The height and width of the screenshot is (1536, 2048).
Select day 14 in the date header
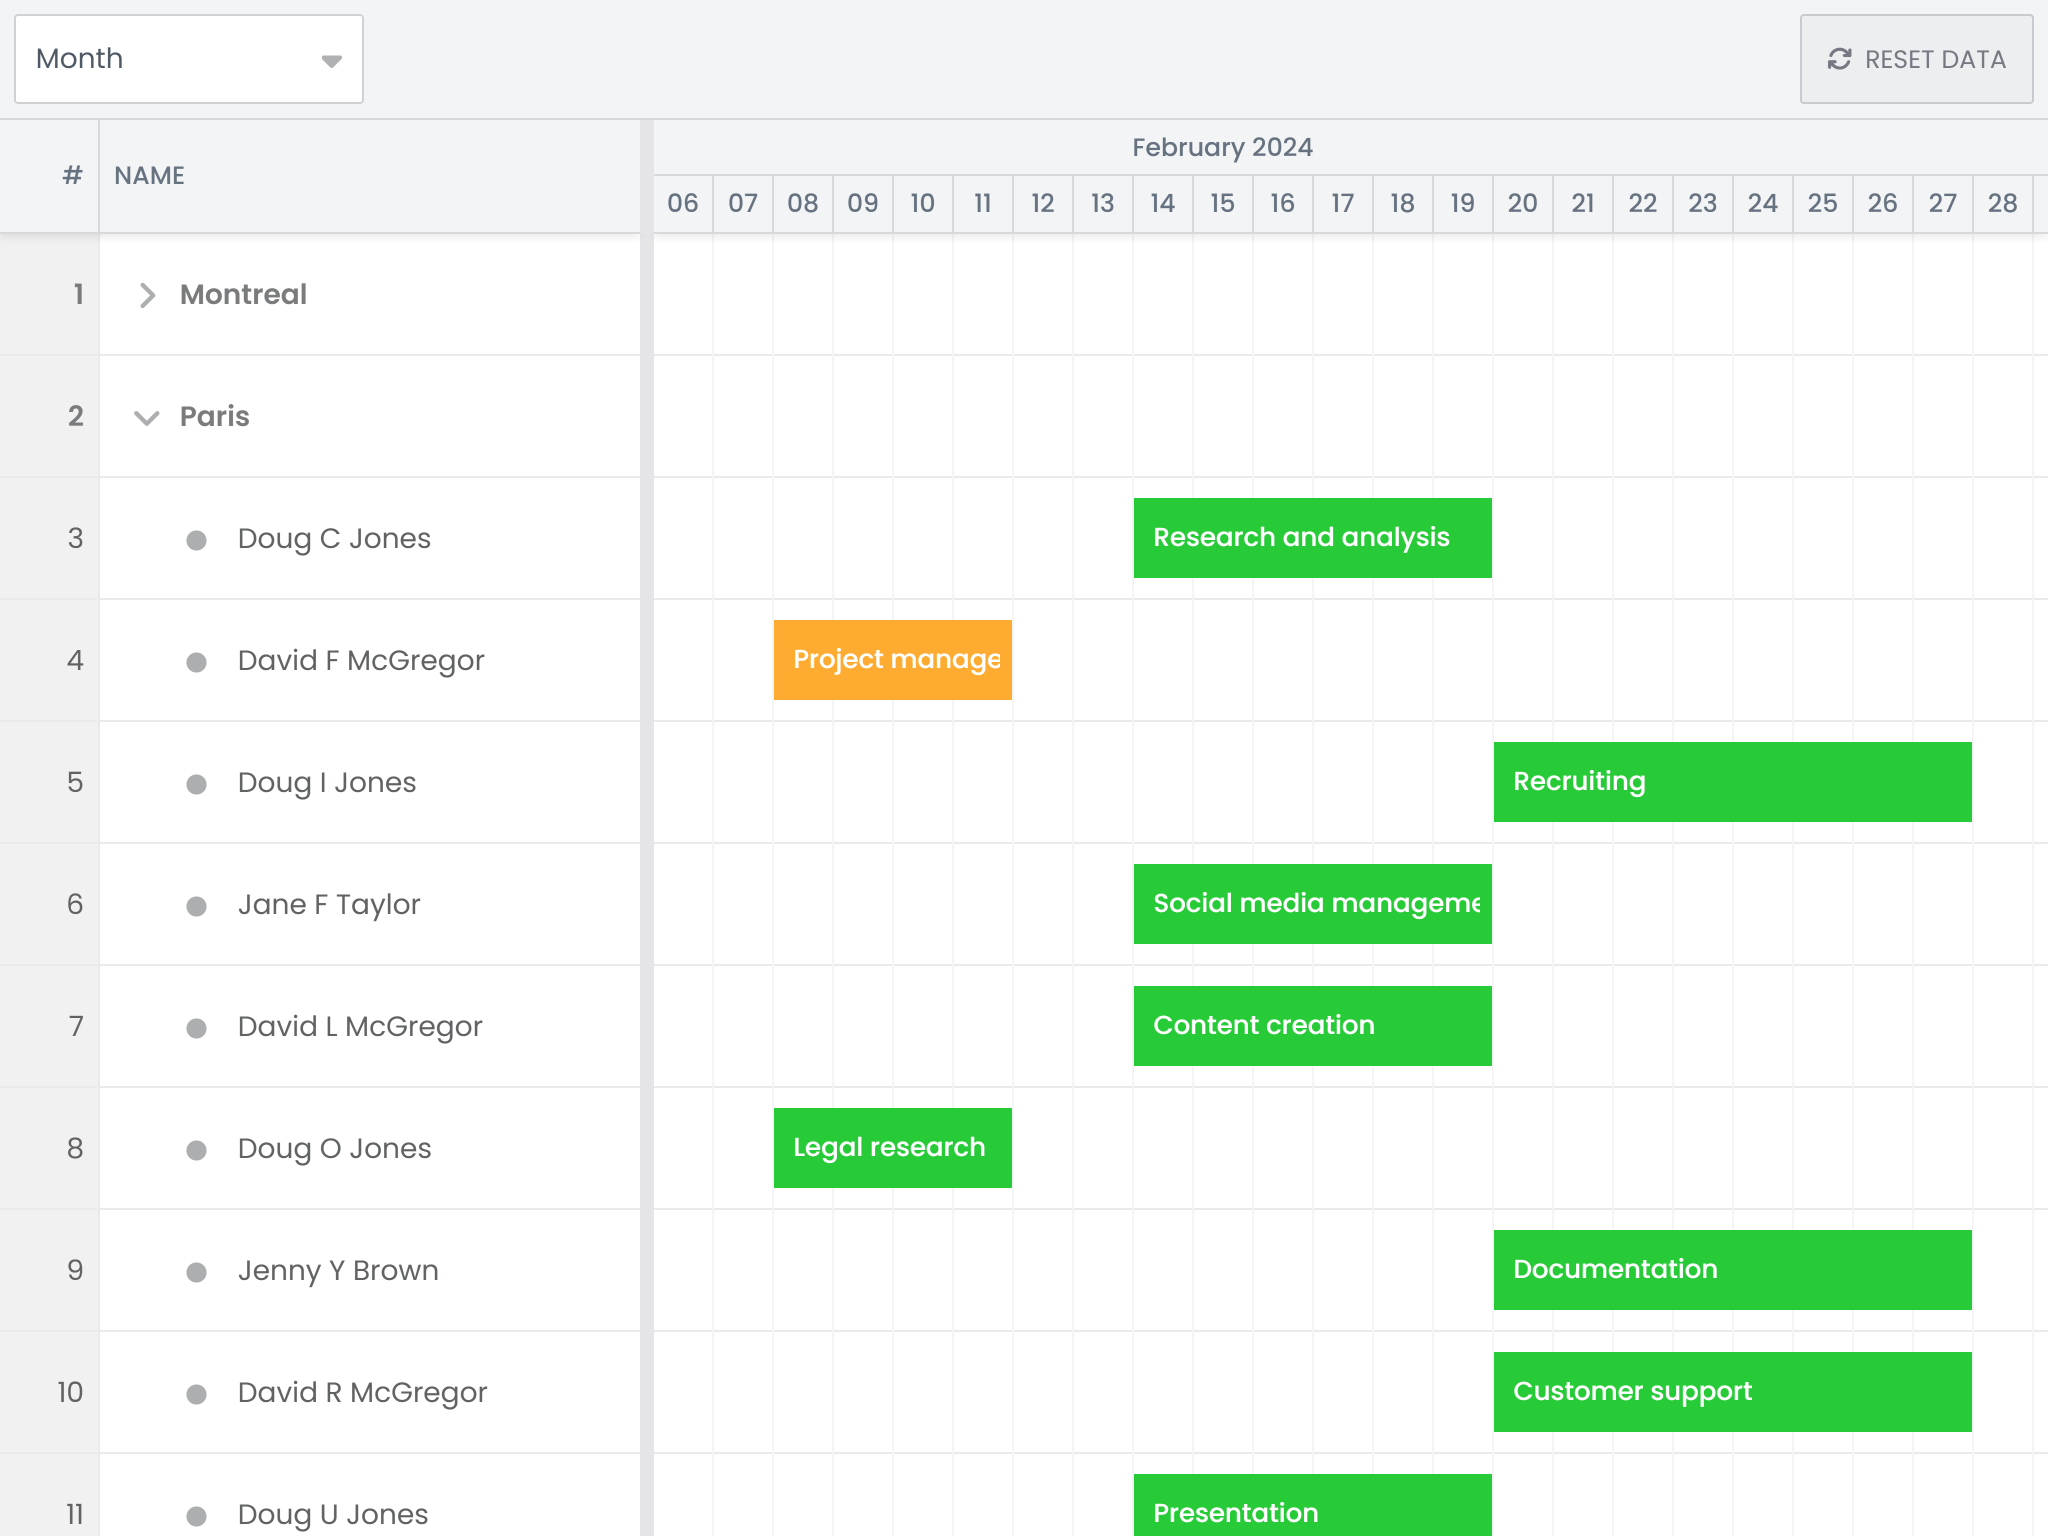click(1162, 202)
